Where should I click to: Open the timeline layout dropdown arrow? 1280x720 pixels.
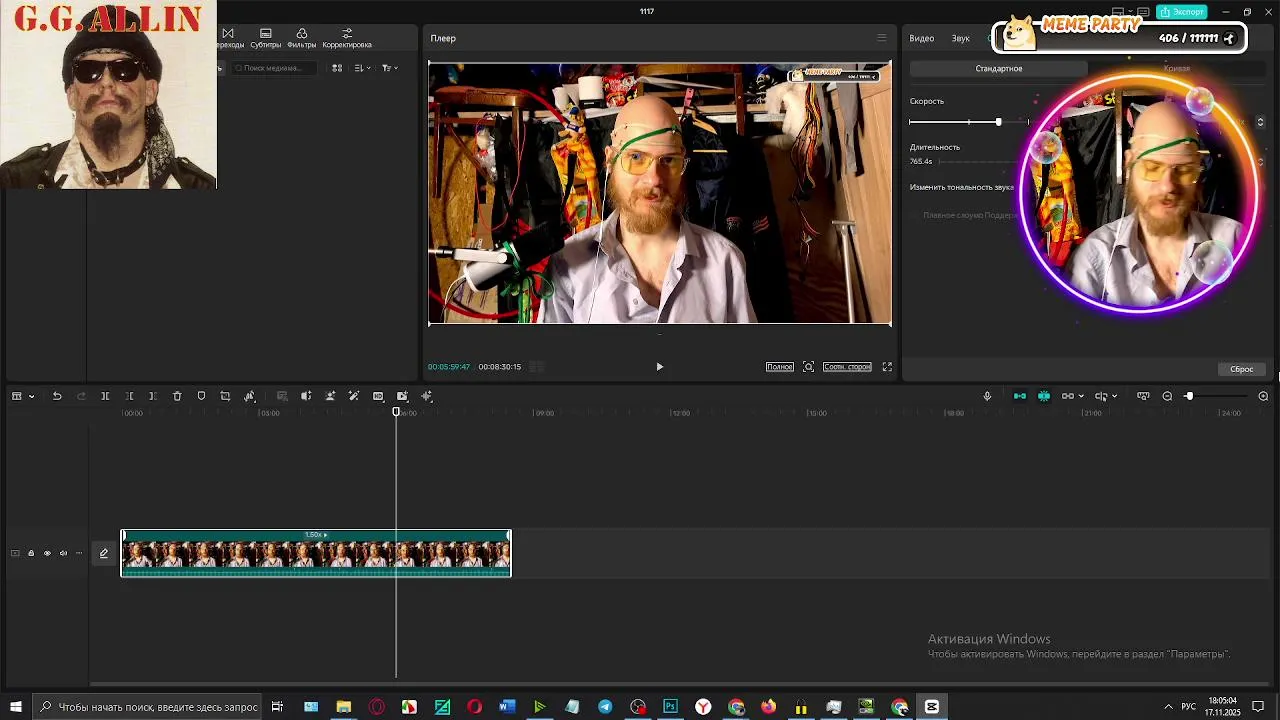31,396
